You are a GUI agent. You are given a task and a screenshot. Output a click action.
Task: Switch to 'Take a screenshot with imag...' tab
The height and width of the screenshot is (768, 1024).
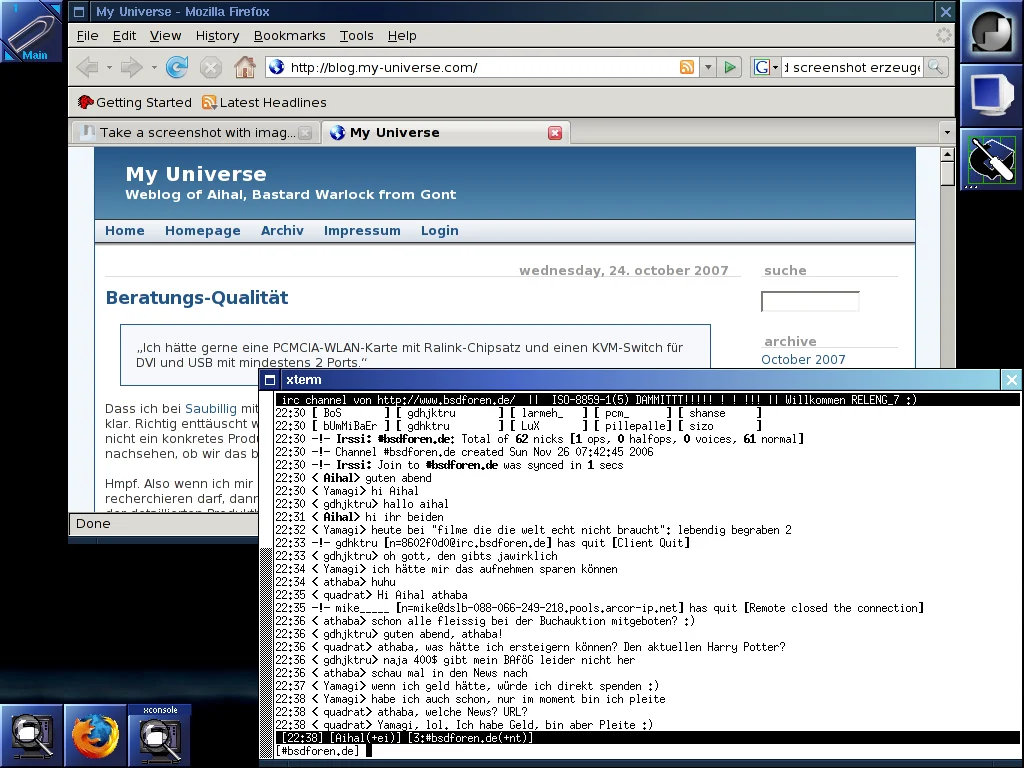tap(195, 133)
